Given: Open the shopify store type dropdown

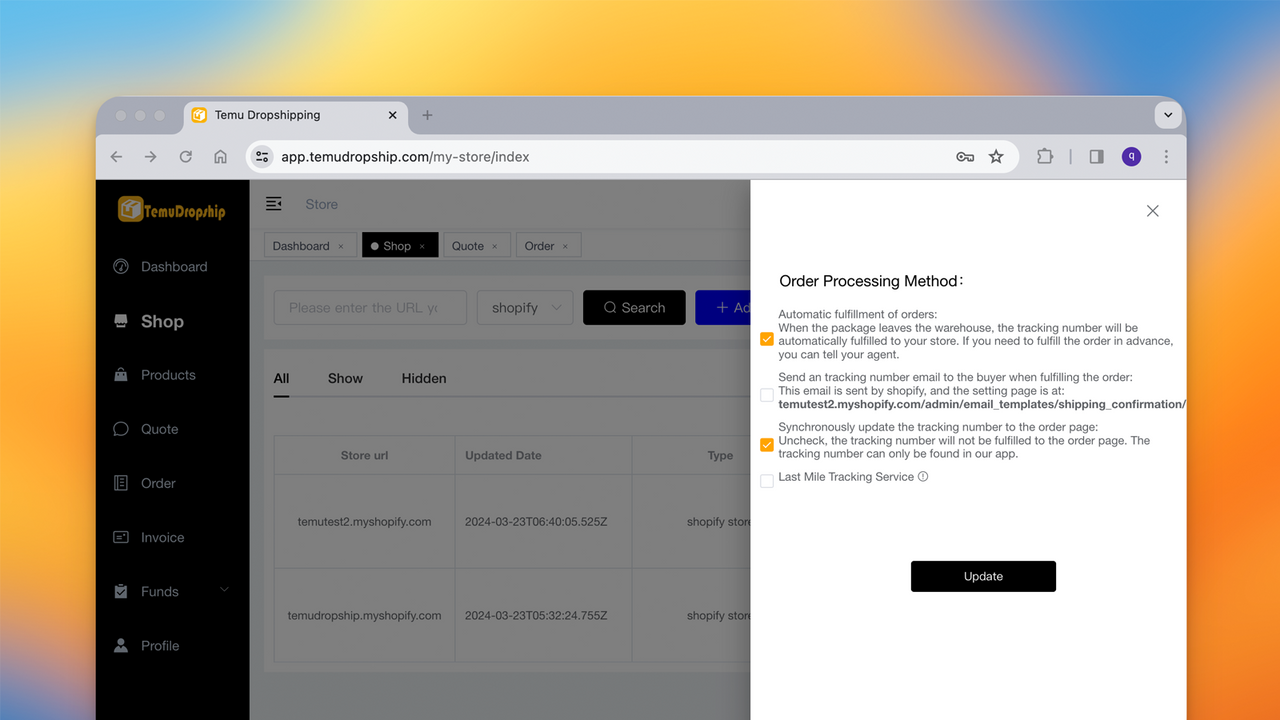Looking at the screenshot, I should click(525, 308).
